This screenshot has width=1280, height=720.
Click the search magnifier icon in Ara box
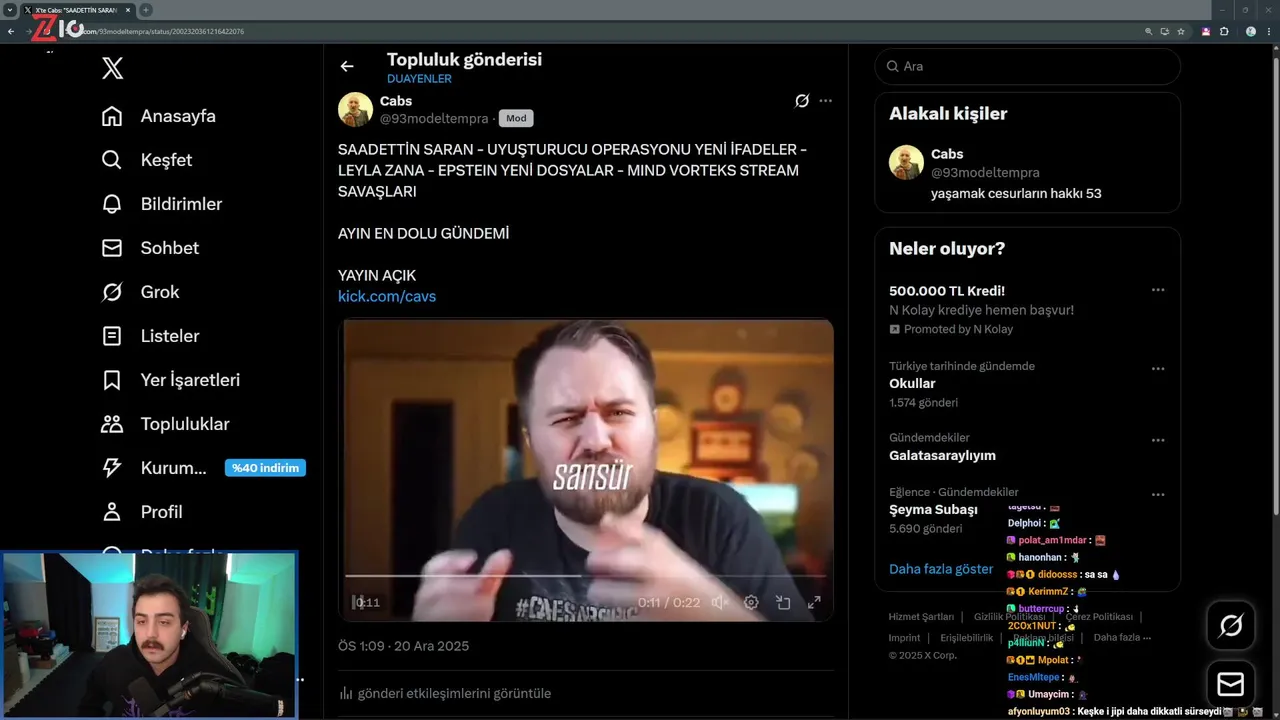click(892, 66)
